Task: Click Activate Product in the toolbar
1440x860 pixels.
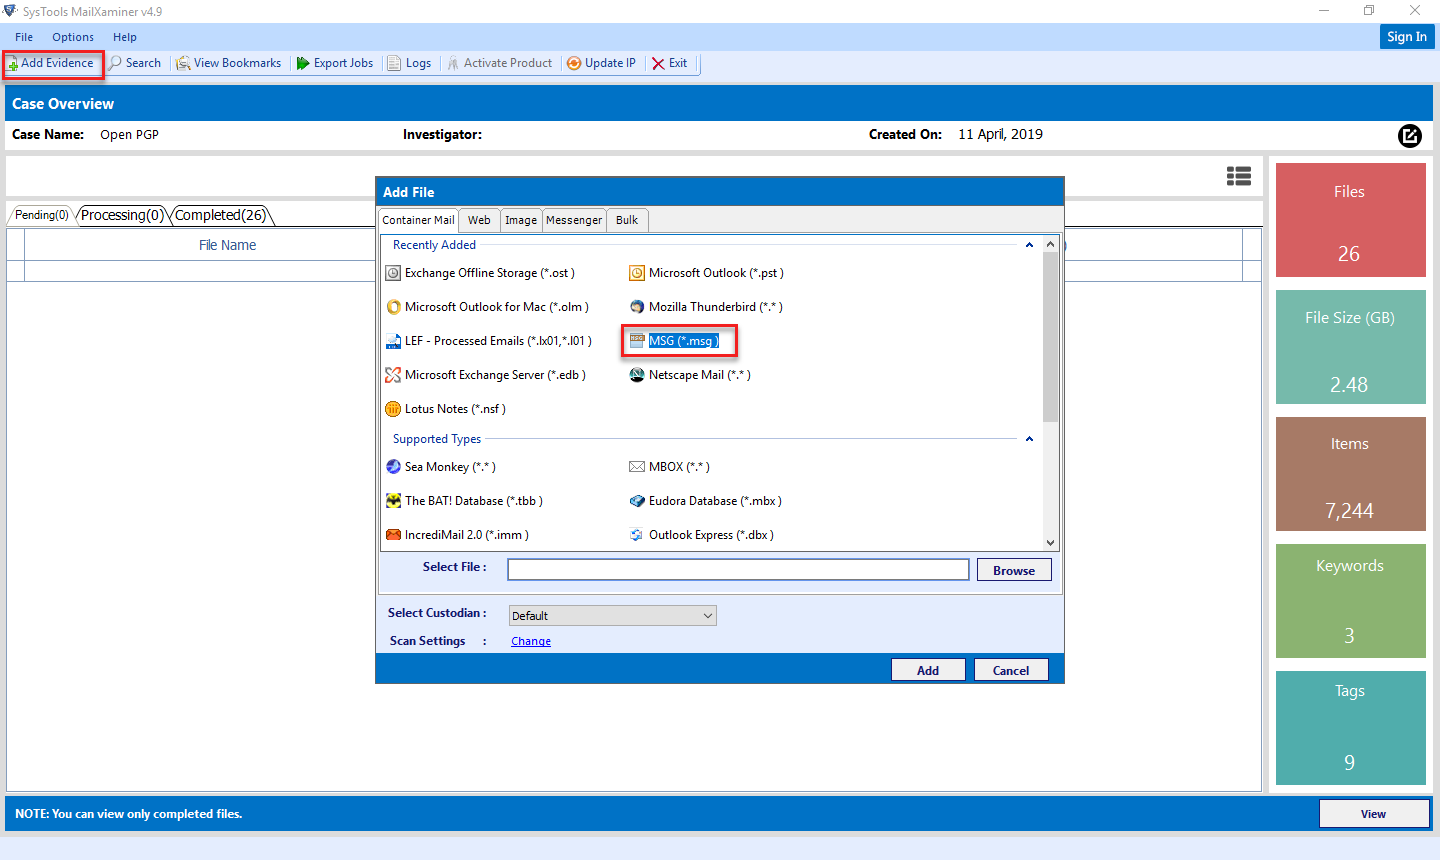Action: tap(500, 63)
